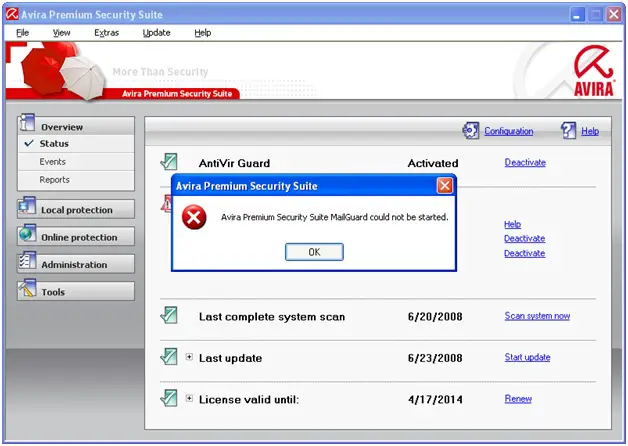Image resolution: width=628 pixels, height=446 pixels.
Task: Click OK in the error dialog
Action: tap(314, 252)
